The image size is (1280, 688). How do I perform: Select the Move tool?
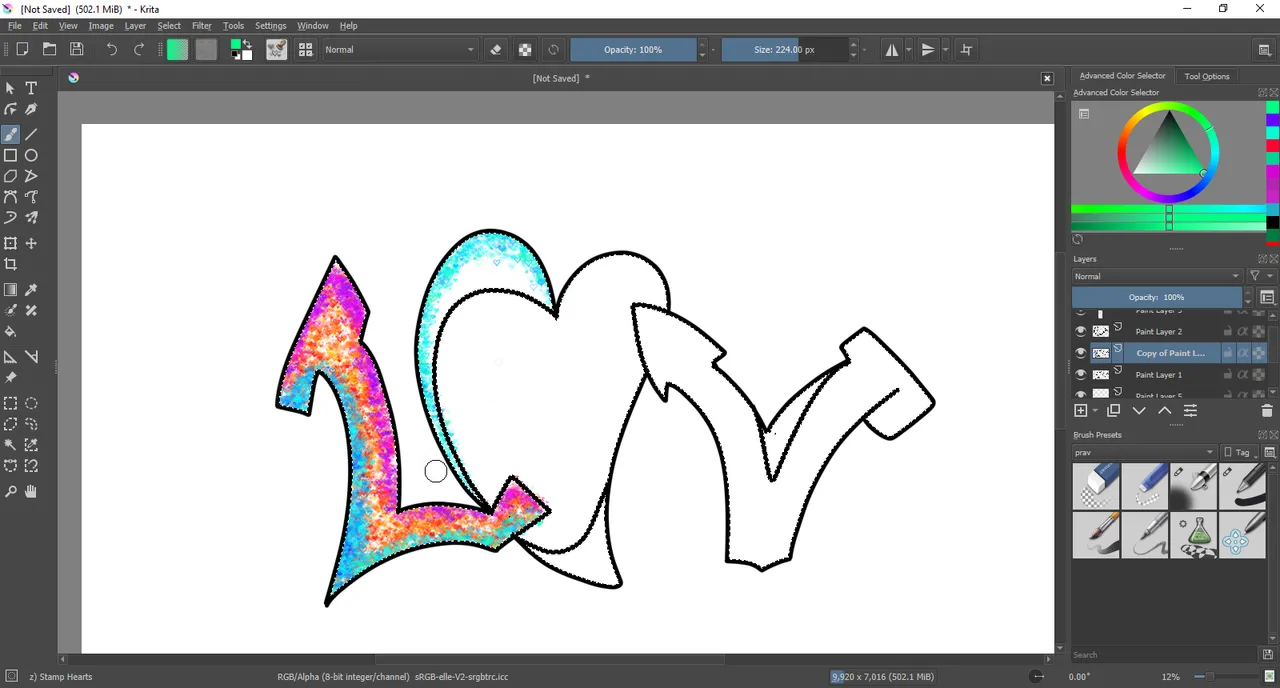(31, 243)
